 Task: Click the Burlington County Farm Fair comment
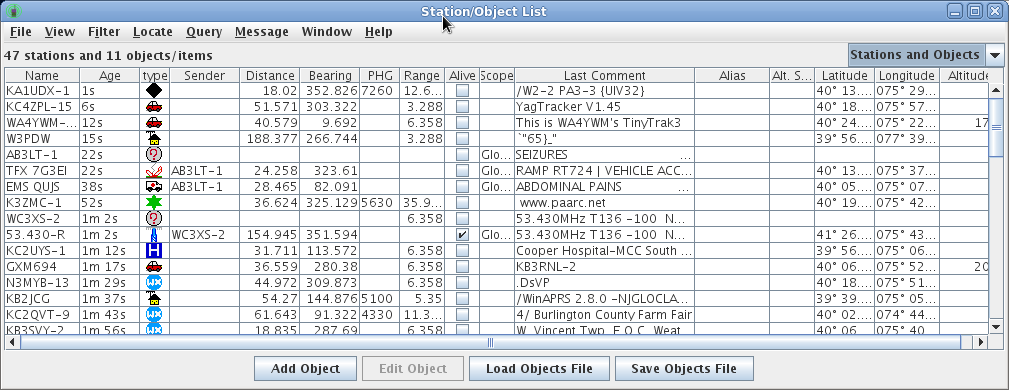click(x=604, y=315)
